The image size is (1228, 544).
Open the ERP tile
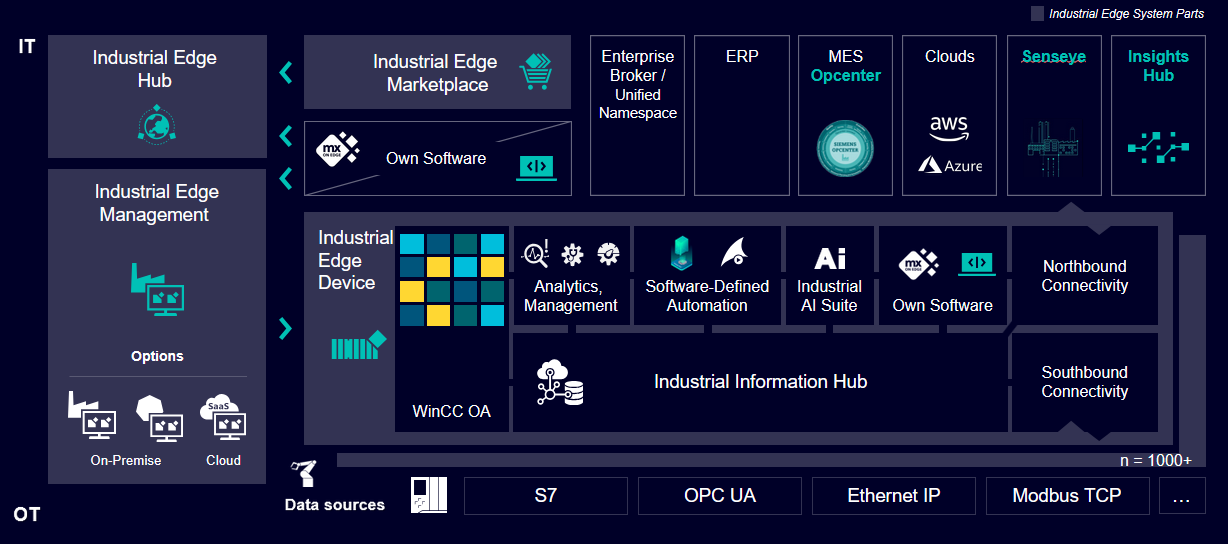pyautogui.click(x=741, y=115)
